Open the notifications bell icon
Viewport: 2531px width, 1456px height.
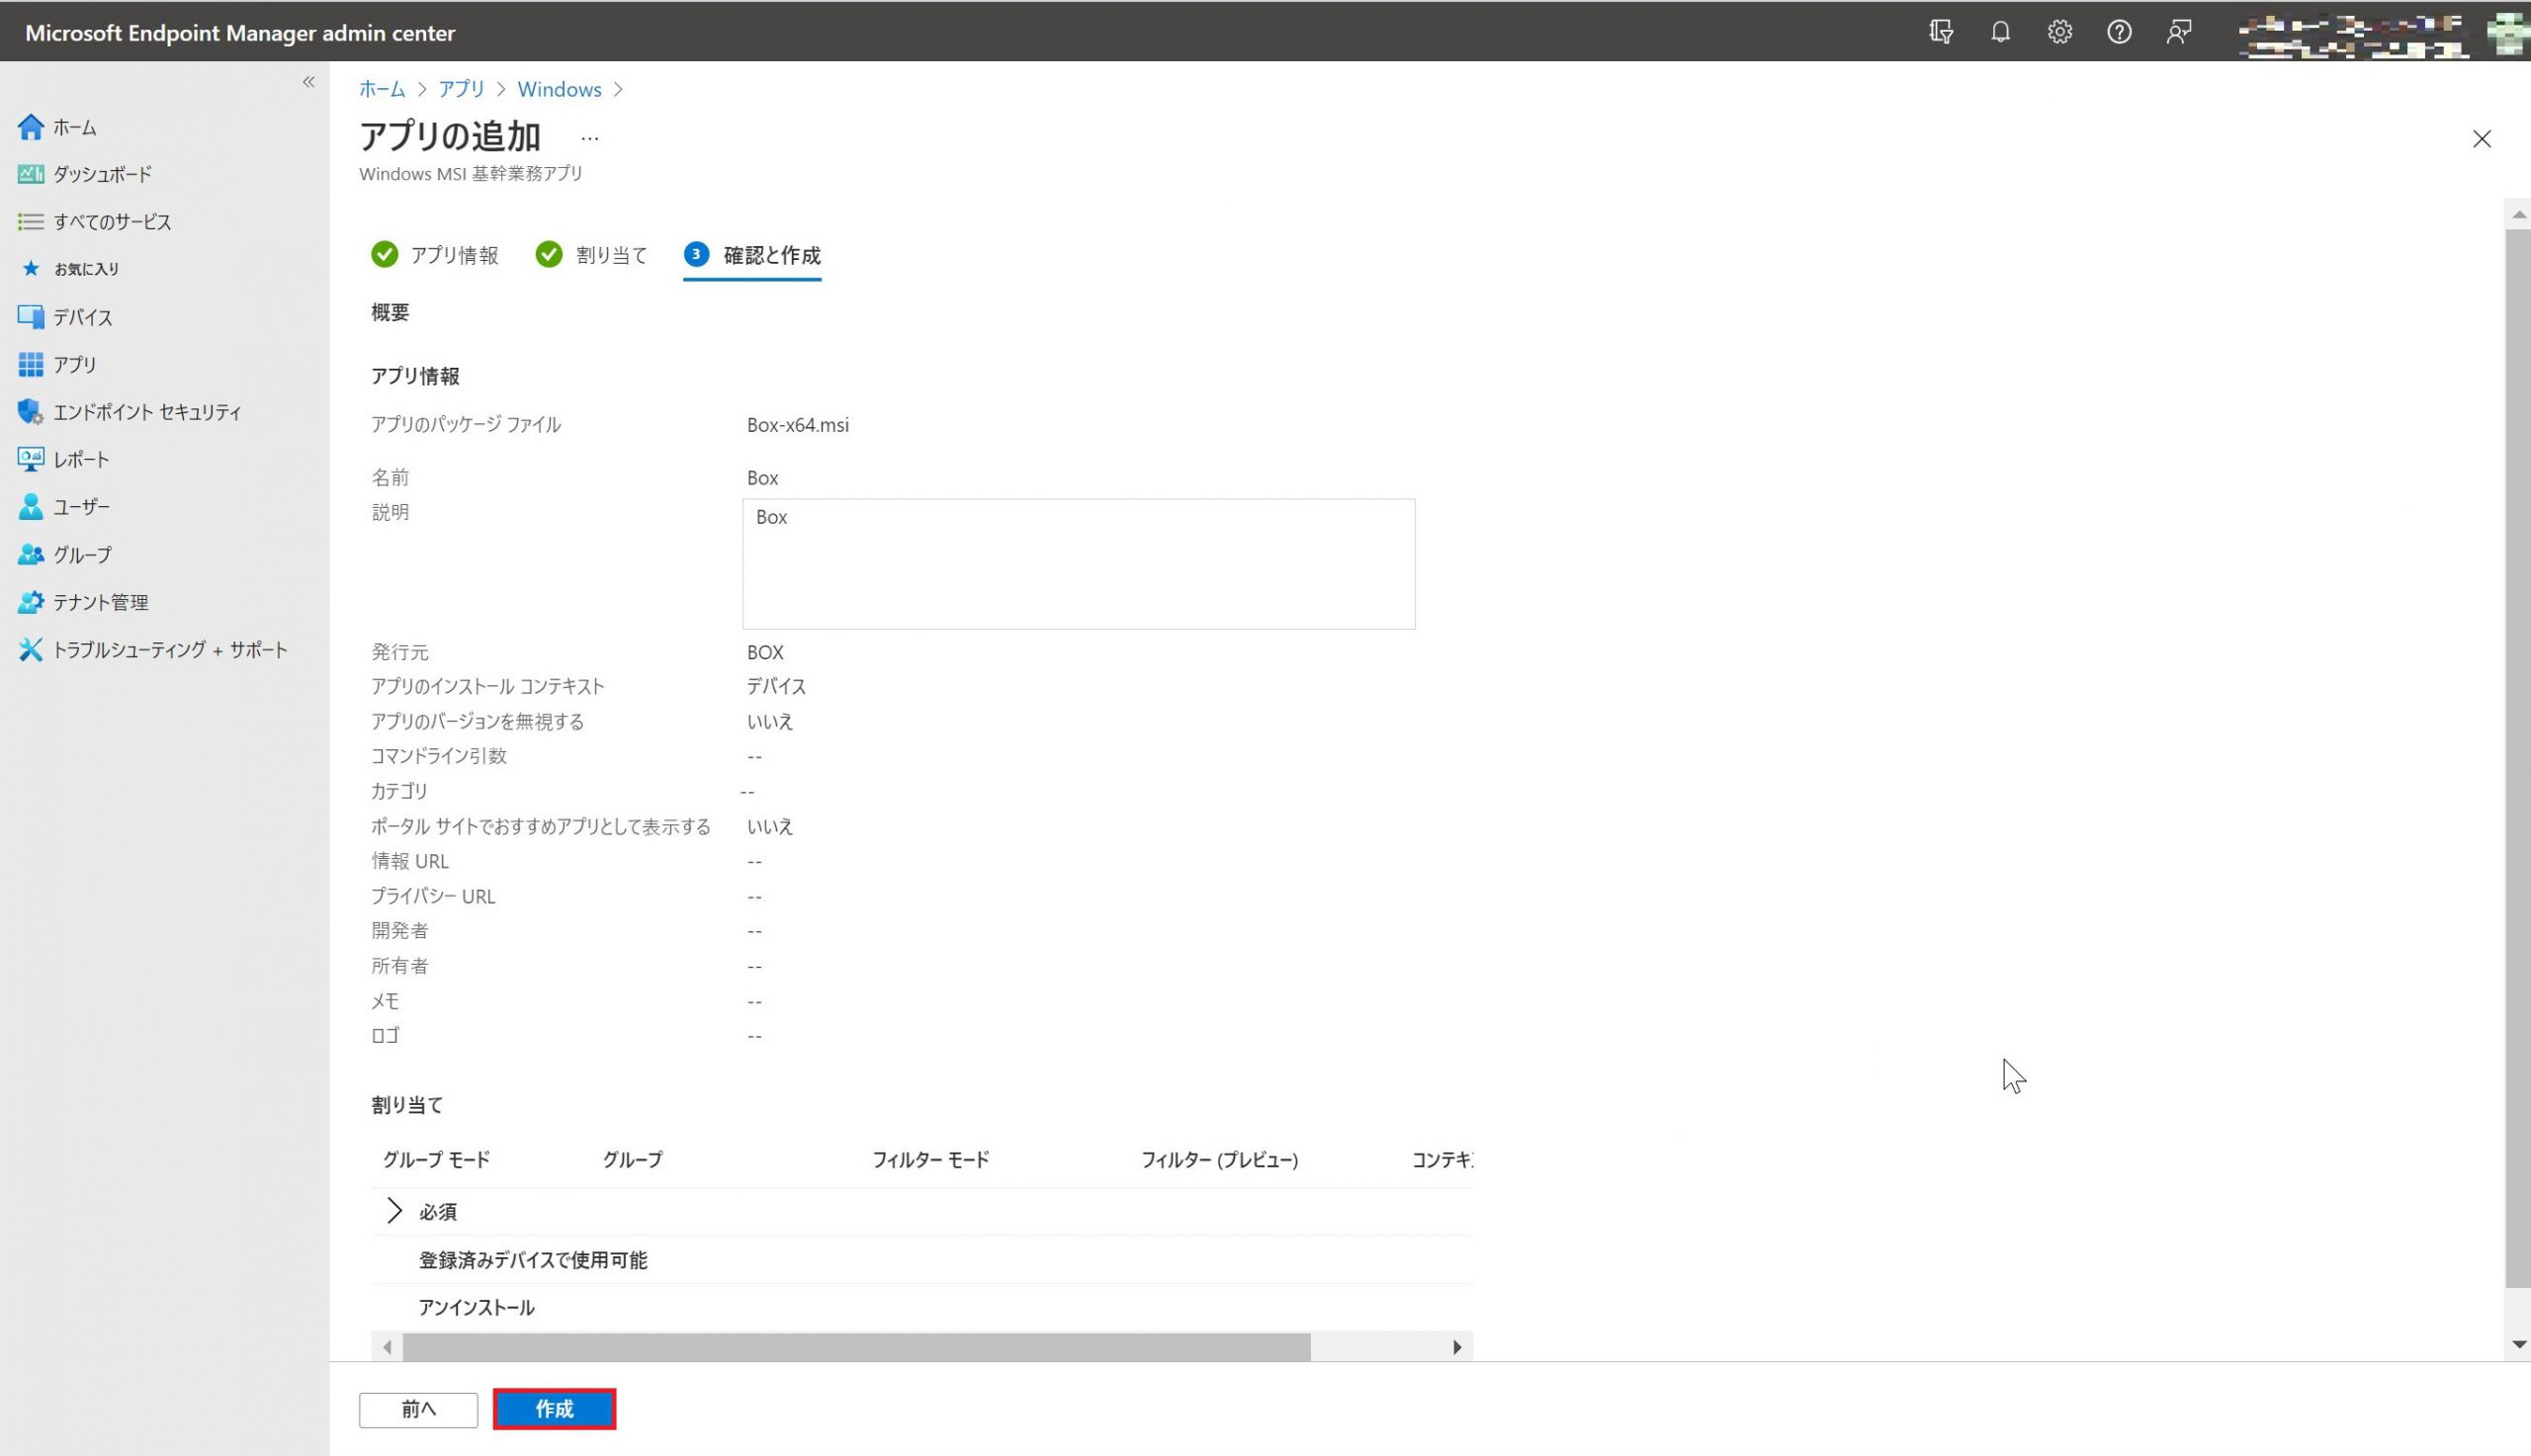(x=2000, y=32)
